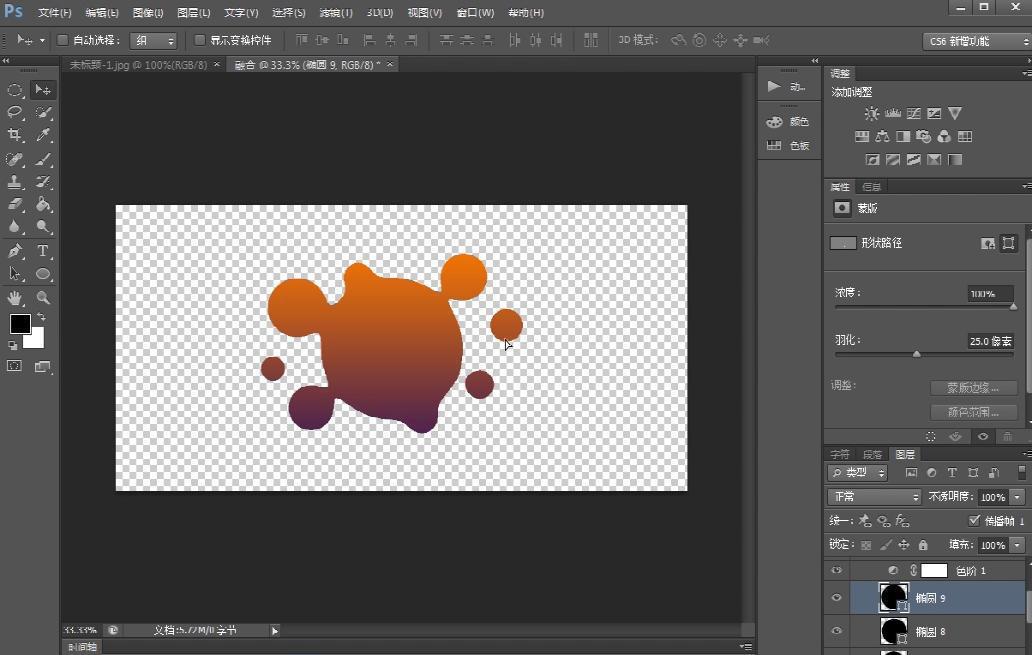Select the Path Selection tool
Screen dimensions: 1032x655
tap(14, 274)
